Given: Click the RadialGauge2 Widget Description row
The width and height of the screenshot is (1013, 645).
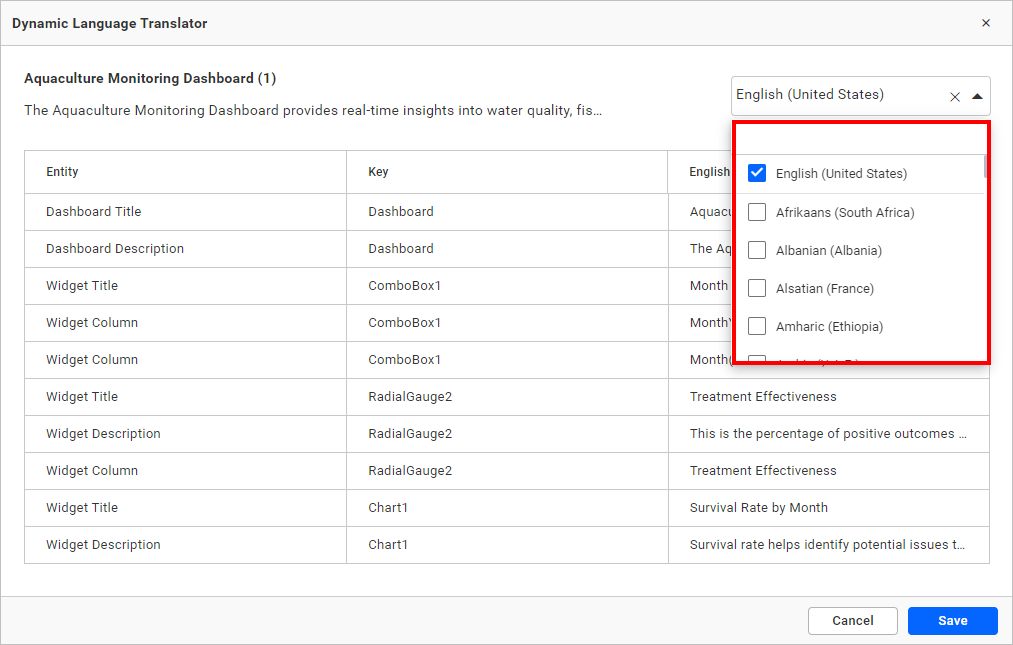Looking at the screenshot, I should pyautogui.click(x=103, y=434).
